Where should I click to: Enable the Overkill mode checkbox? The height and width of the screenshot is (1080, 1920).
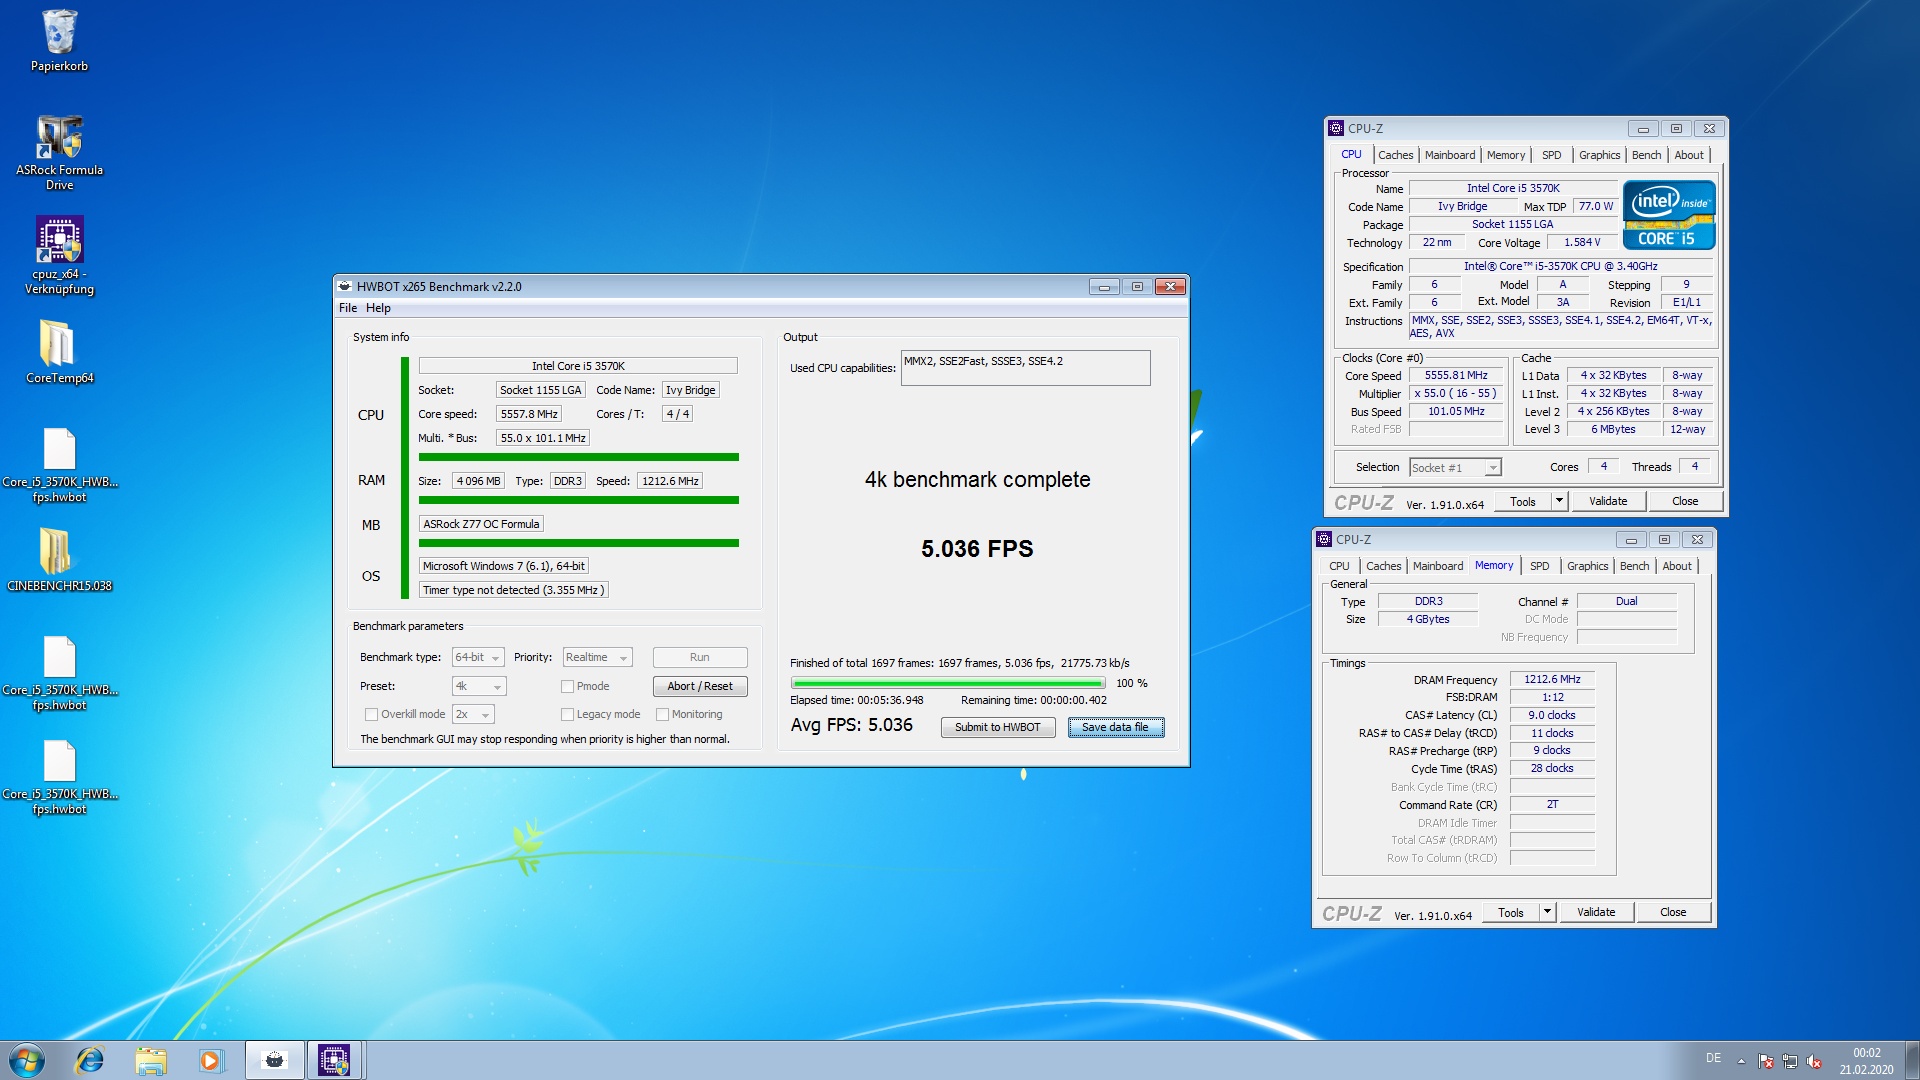tap(372, 714)
